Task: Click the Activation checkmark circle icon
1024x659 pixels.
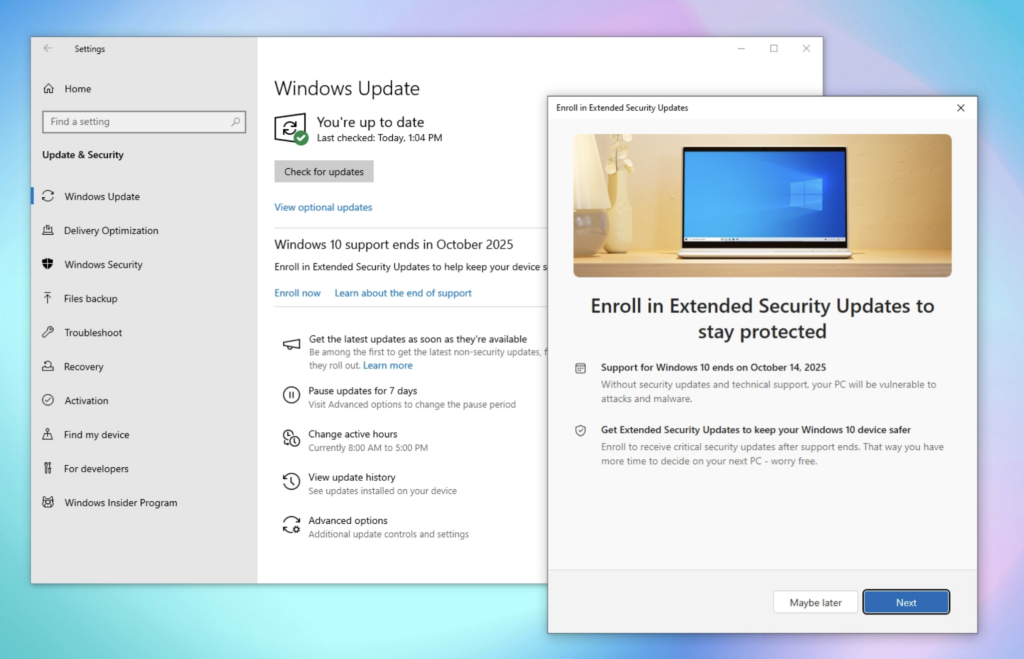Action: tap(48, 400)
